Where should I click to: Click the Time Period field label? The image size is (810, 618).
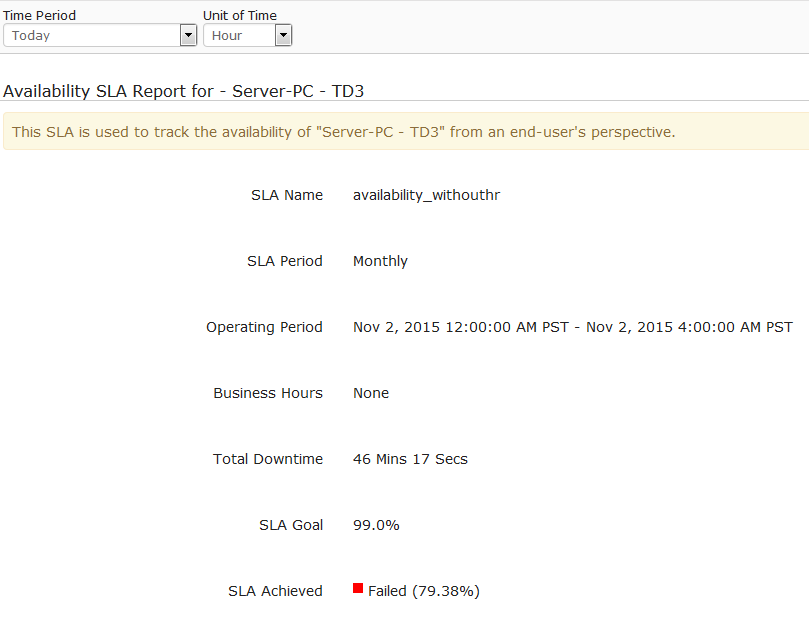pyautogui.click(x=39, y=15)
